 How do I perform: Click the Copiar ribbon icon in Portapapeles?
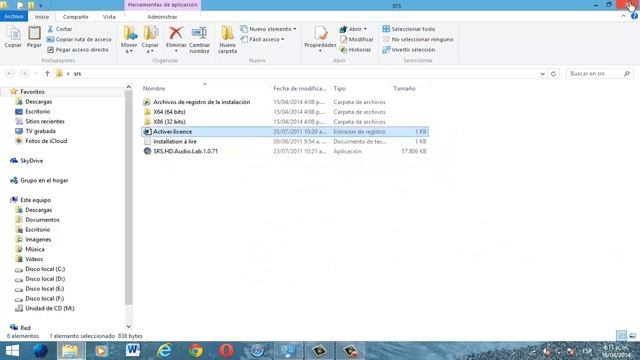coord(13,37)
